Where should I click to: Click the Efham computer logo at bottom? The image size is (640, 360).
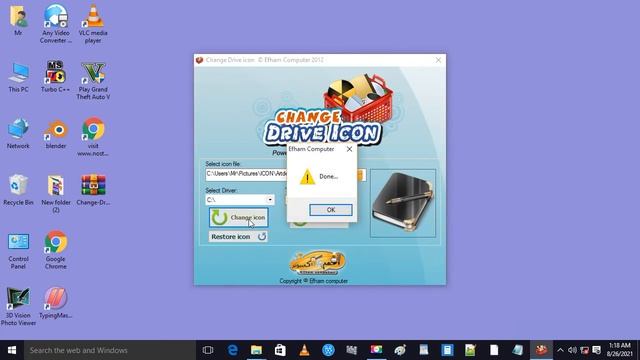[x=317, y=262]
